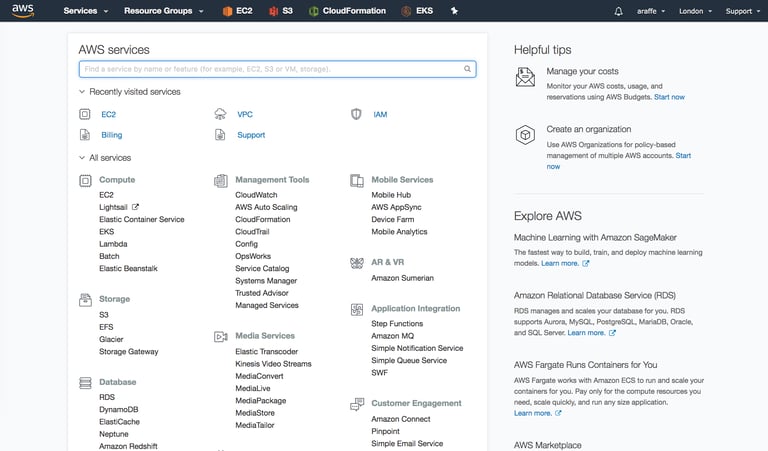The height and width of the screenshot is (451, 768).
Task: Click the search magnifier icon in the service search box
Action: (467, 70)
